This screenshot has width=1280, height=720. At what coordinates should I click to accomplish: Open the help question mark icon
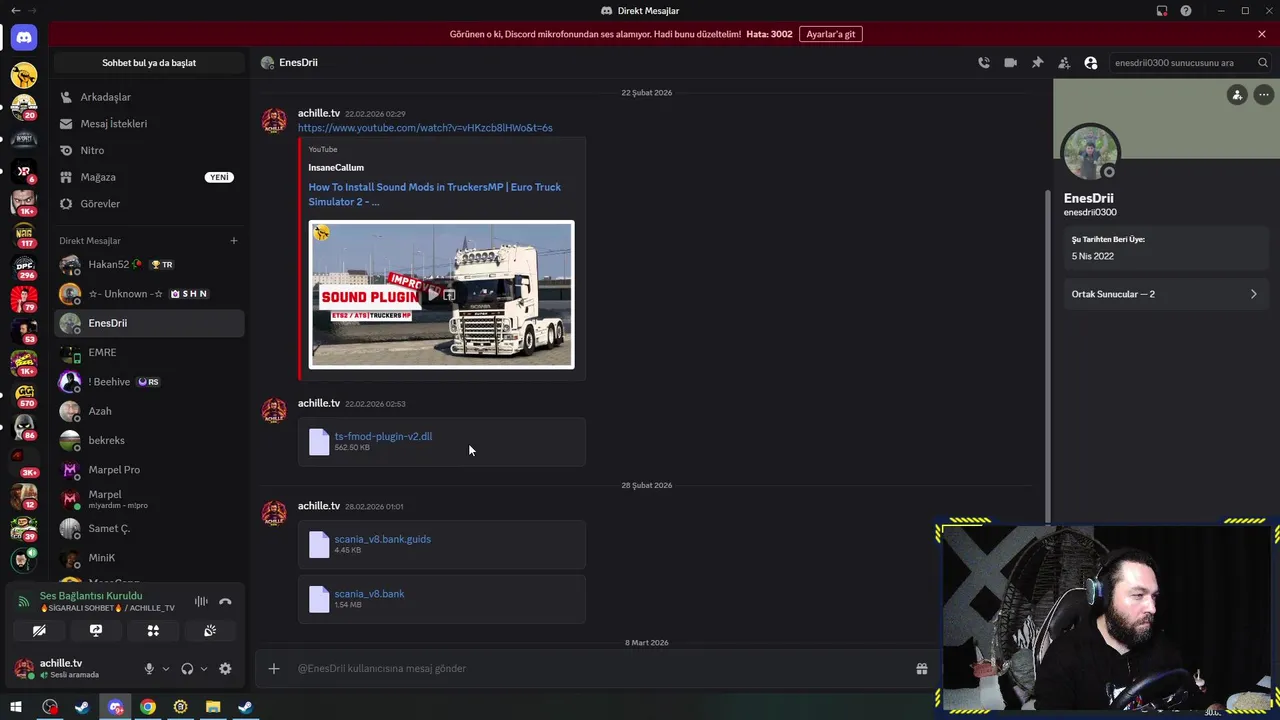click(1186, 11)
